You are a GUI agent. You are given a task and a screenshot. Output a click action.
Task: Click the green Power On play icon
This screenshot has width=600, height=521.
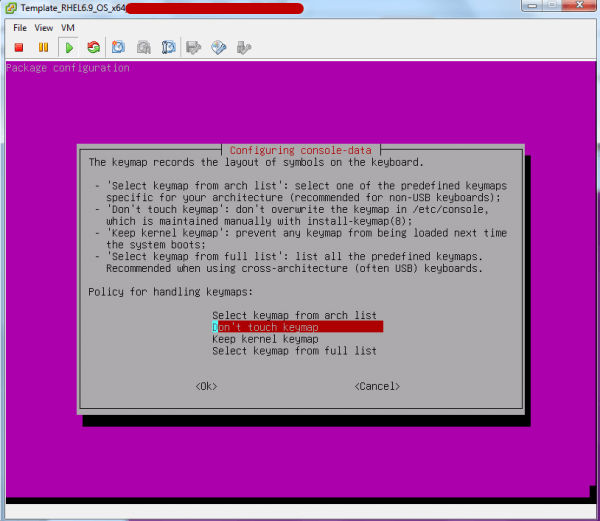pyautogui.click(x=69, y=48)
